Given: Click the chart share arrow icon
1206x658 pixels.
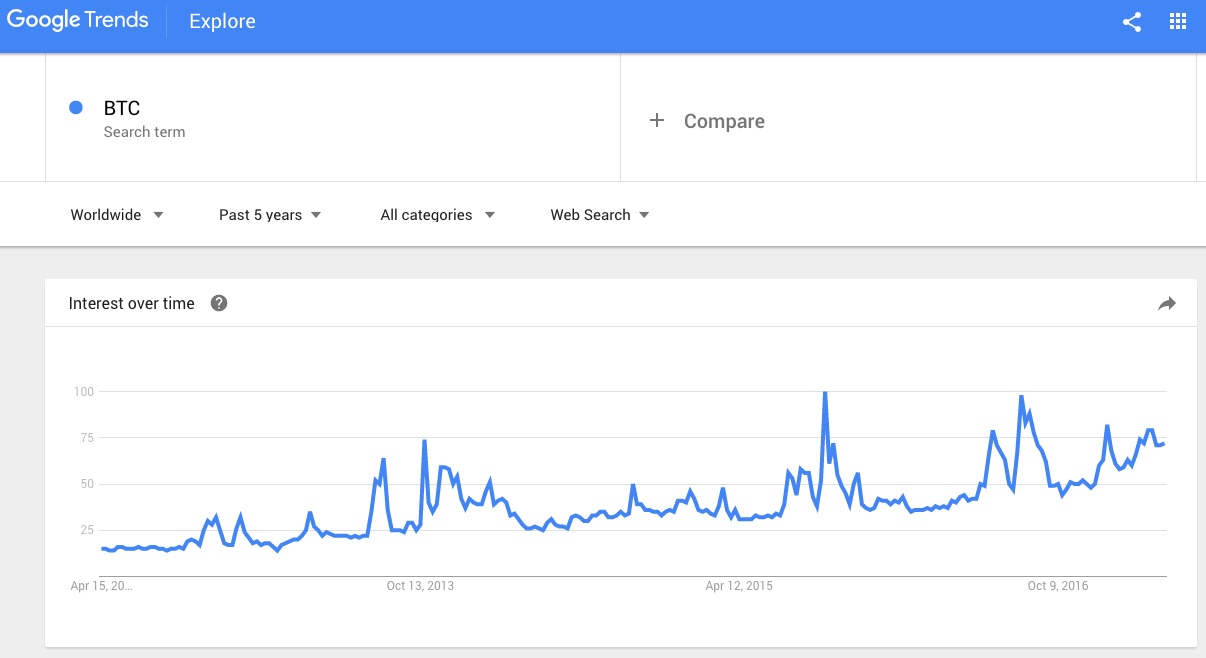Looking at the screenshot, I should click(x=1166, y=304).
